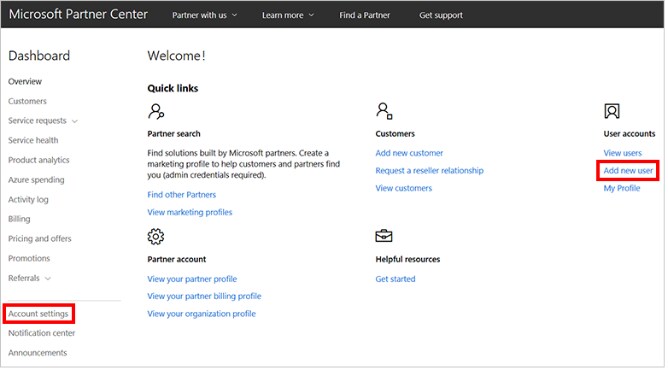Click View your partner profile link
668x370 pixels.
192,279
